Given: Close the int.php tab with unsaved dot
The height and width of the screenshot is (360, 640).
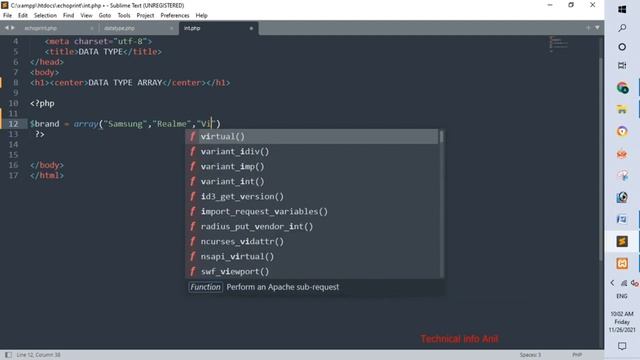Looking at the screenshot, I should click(x=251, y=28).
